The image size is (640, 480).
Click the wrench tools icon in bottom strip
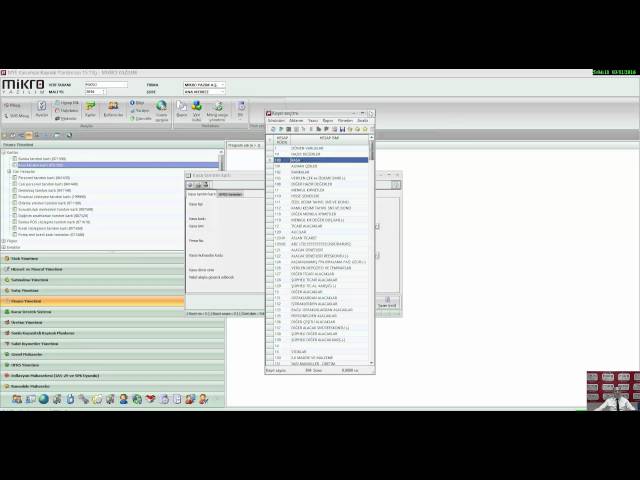pyautogui.click(x=84, y=399)
